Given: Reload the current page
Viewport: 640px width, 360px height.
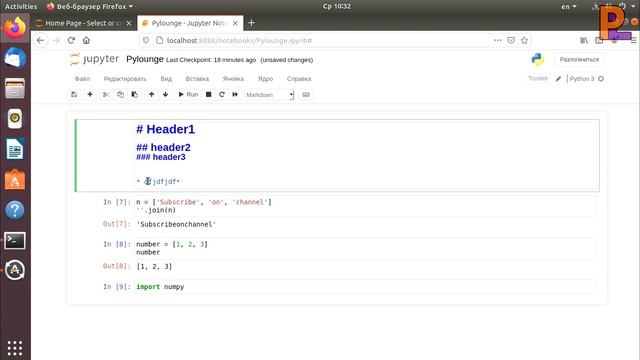Looking at the screenshot, I should (x=71, y=40).
